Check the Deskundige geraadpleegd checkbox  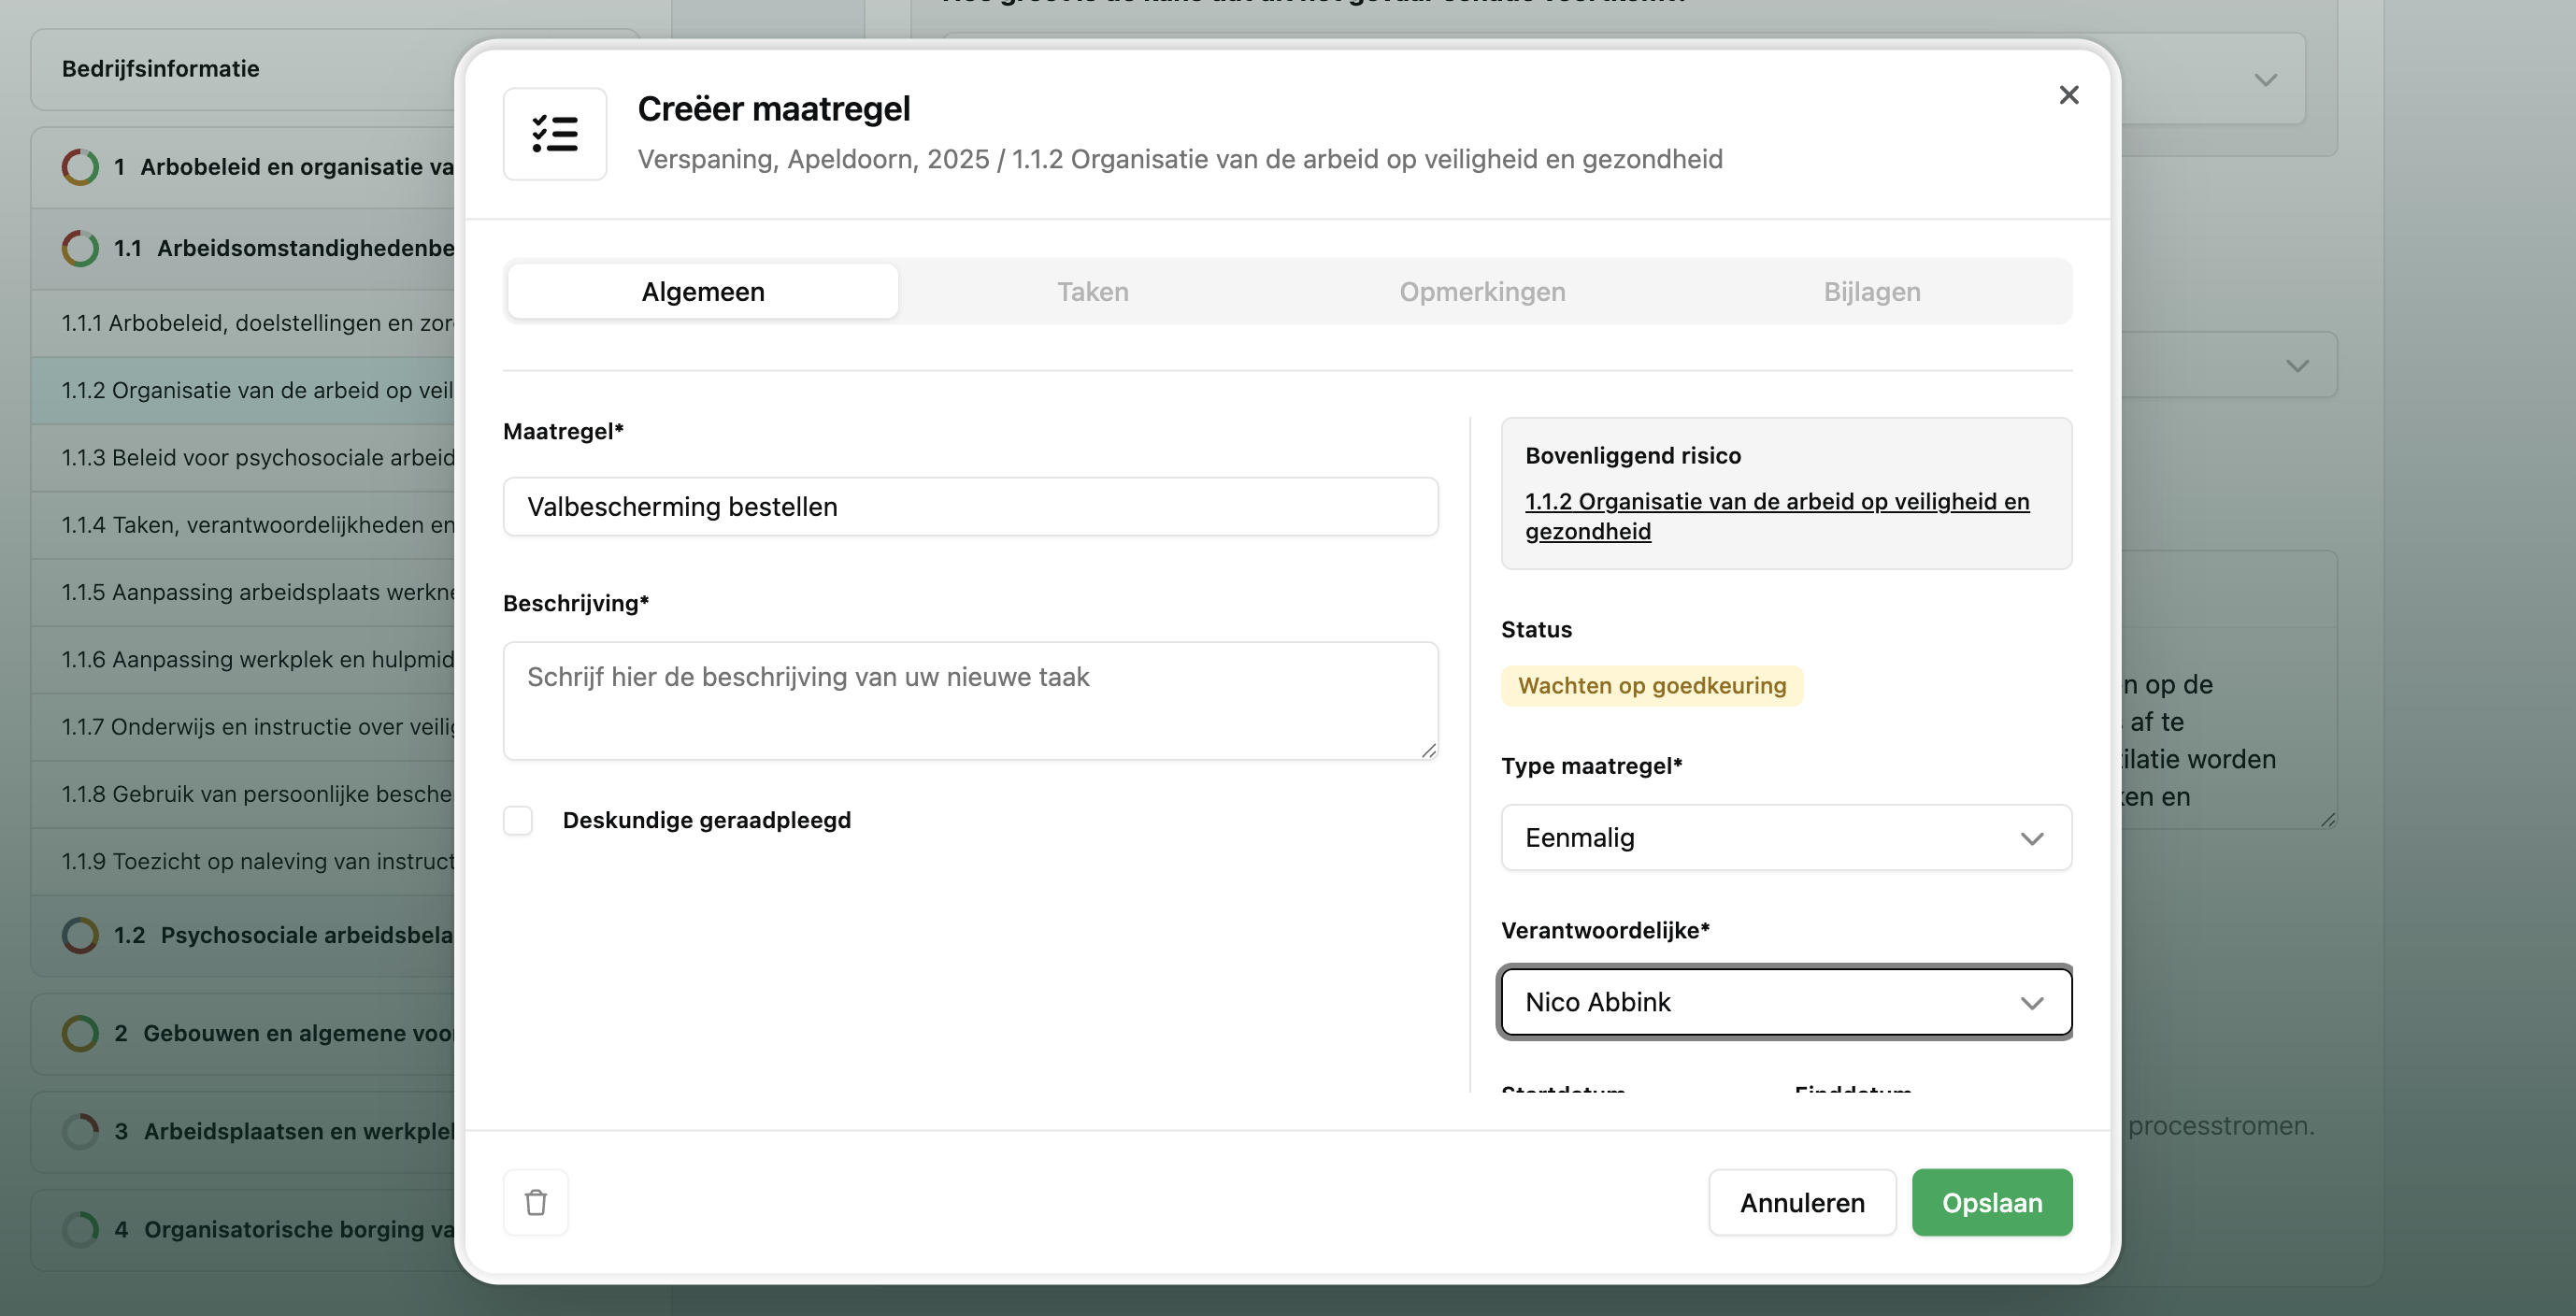[518, 821]
